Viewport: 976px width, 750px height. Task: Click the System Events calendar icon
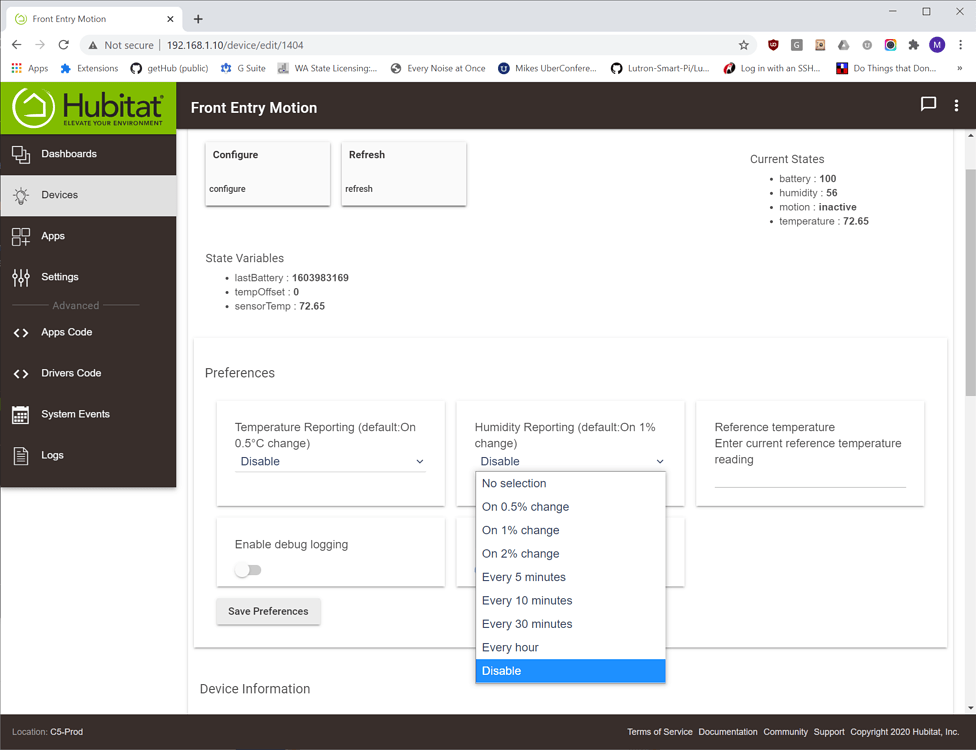pos(21,414)
